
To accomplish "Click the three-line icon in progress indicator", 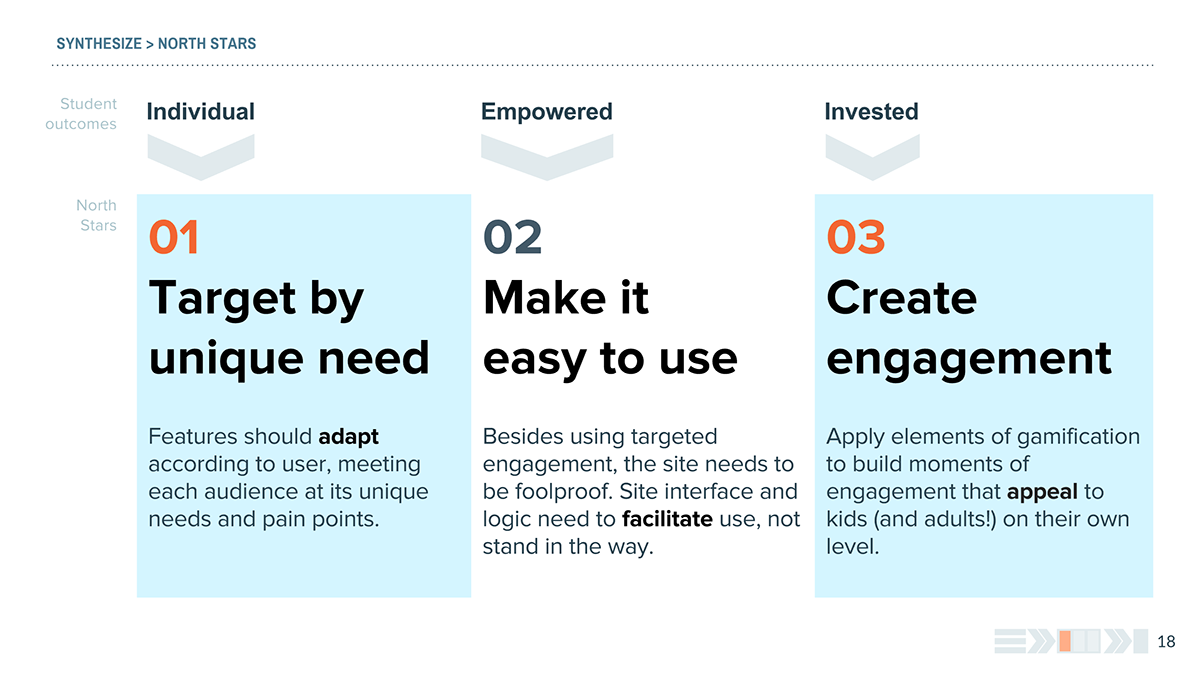I will pyautogui.click(x=1010, y=641).
